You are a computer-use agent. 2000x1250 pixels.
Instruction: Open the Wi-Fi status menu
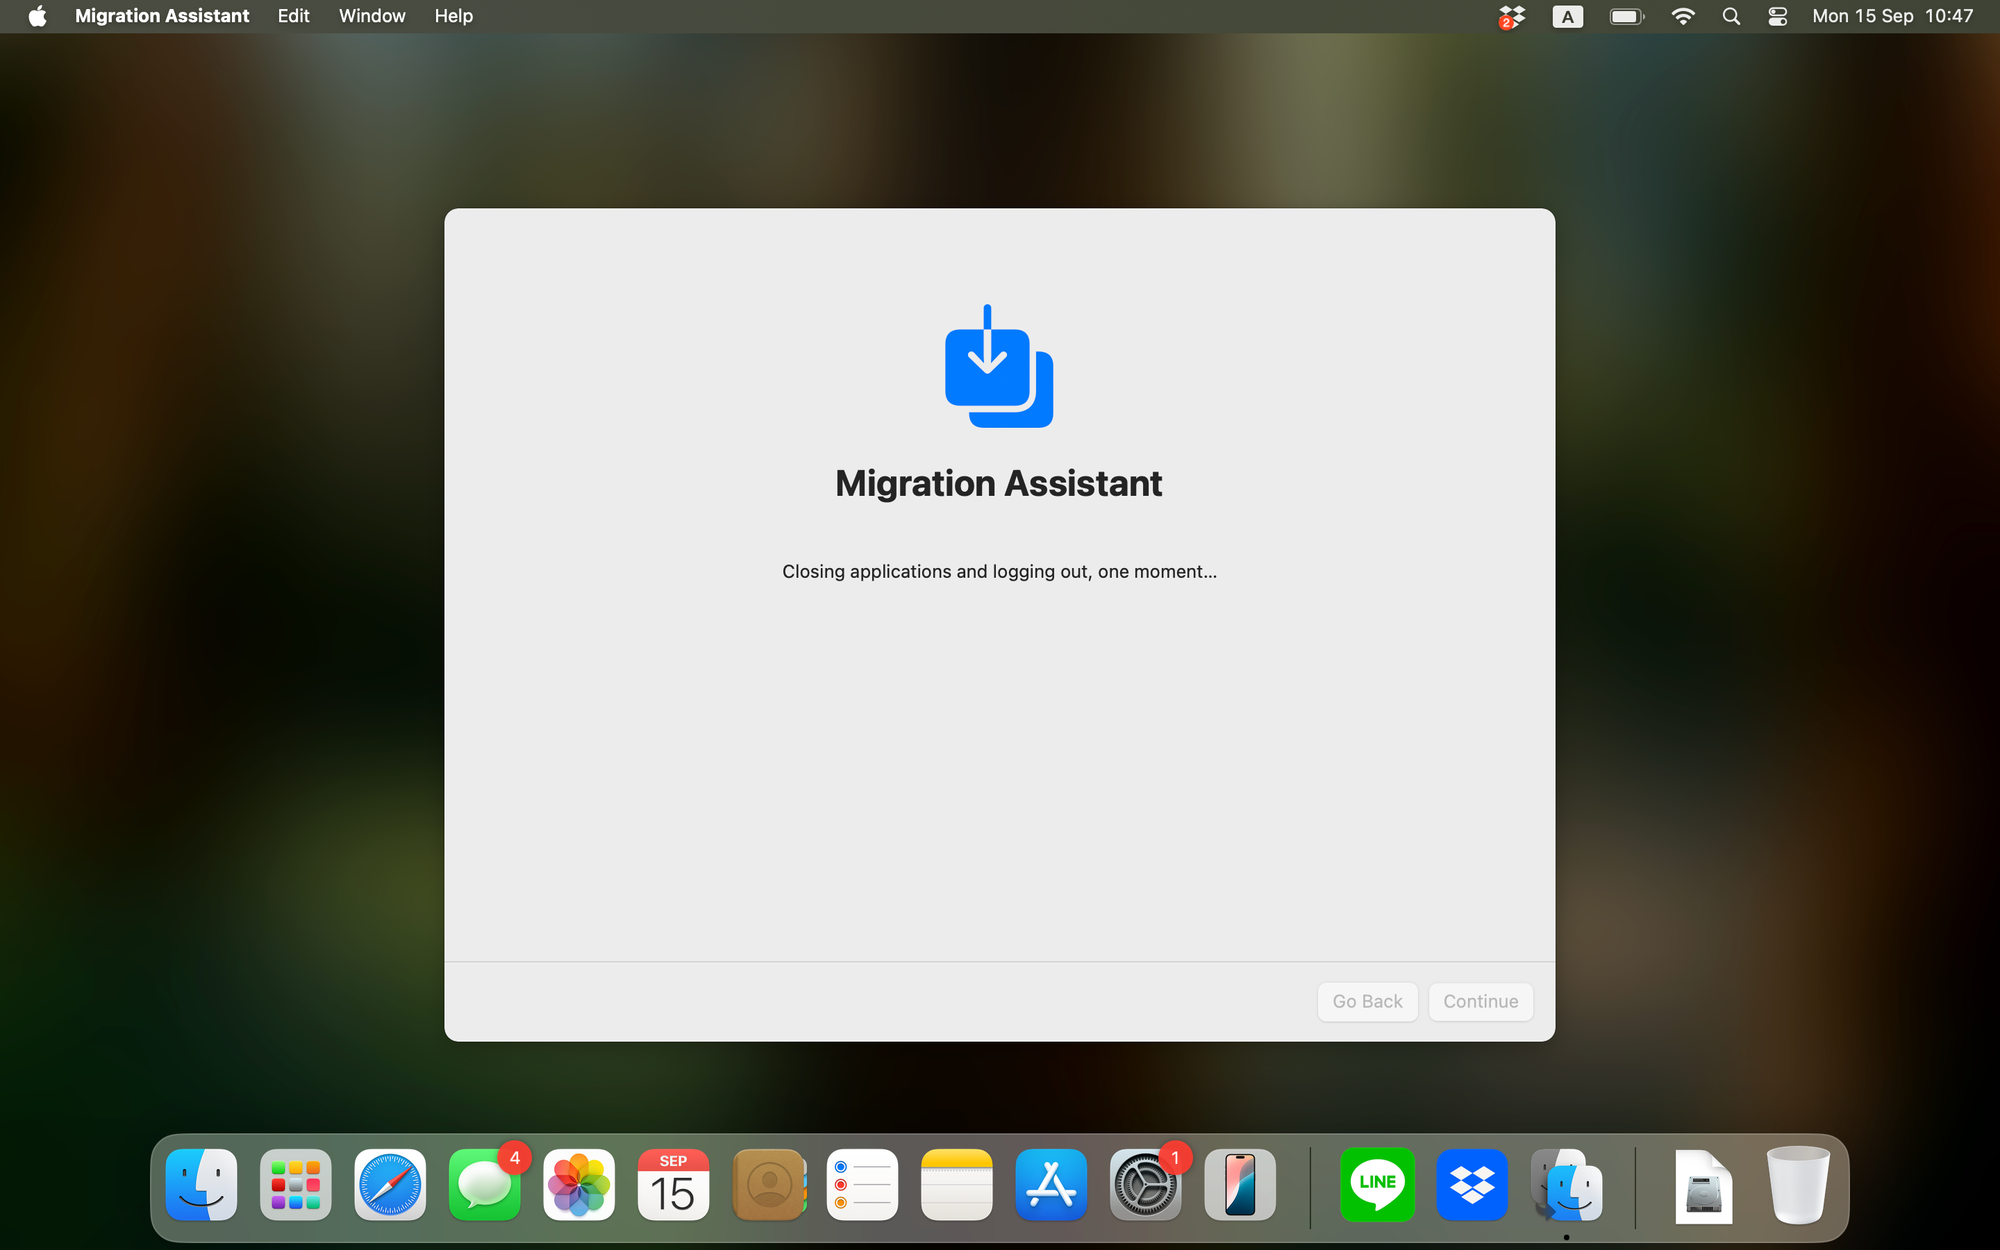[1683, 16]
